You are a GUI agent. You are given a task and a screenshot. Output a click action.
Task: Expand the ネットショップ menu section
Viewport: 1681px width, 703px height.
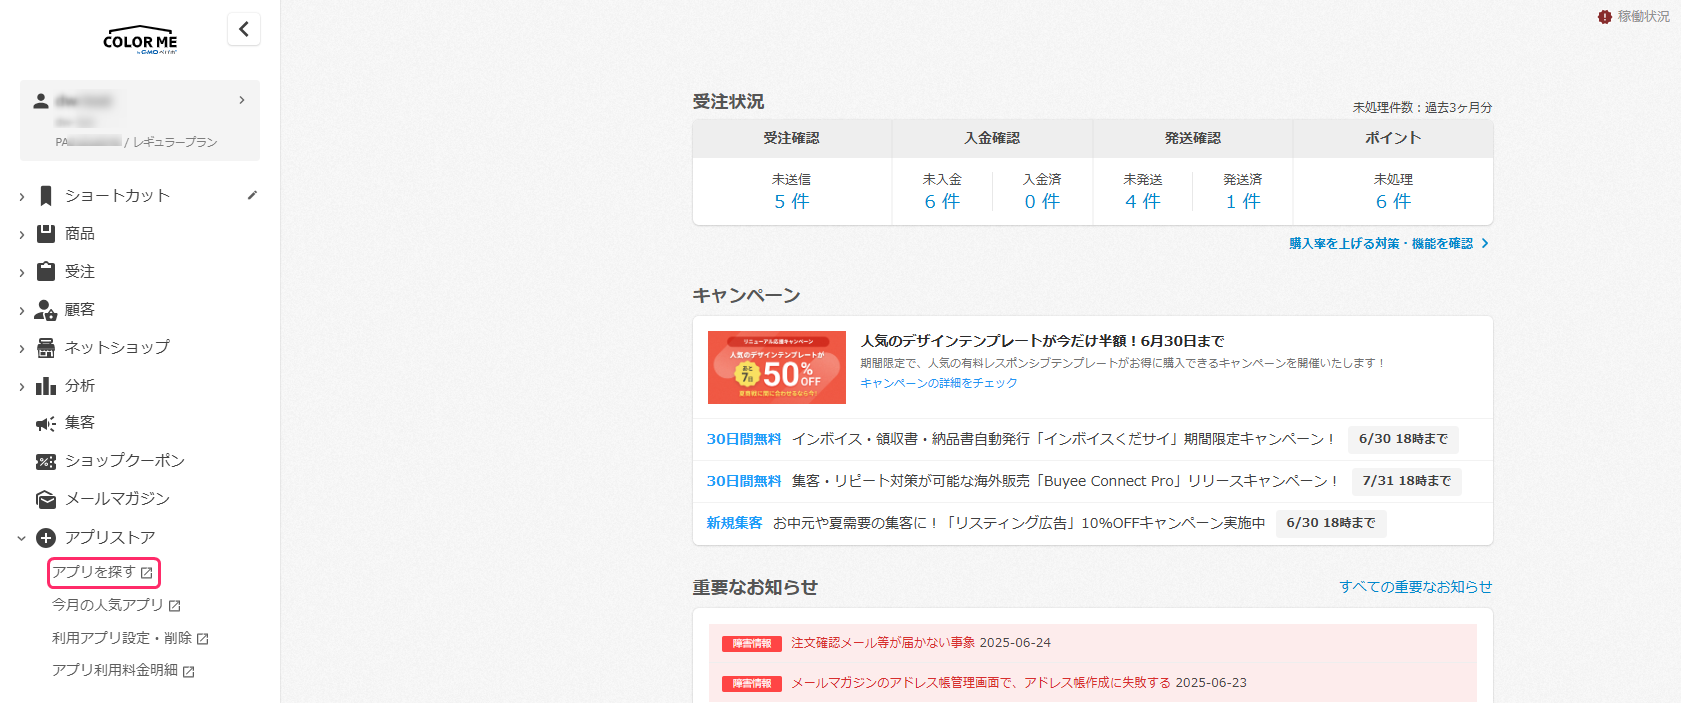point(116,348)
